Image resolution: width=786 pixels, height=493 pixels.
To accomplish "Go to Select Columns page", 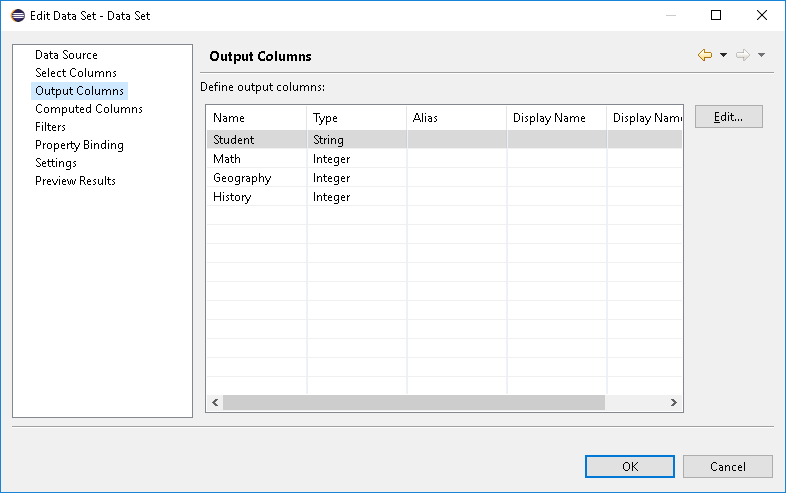I will [76, 73].
